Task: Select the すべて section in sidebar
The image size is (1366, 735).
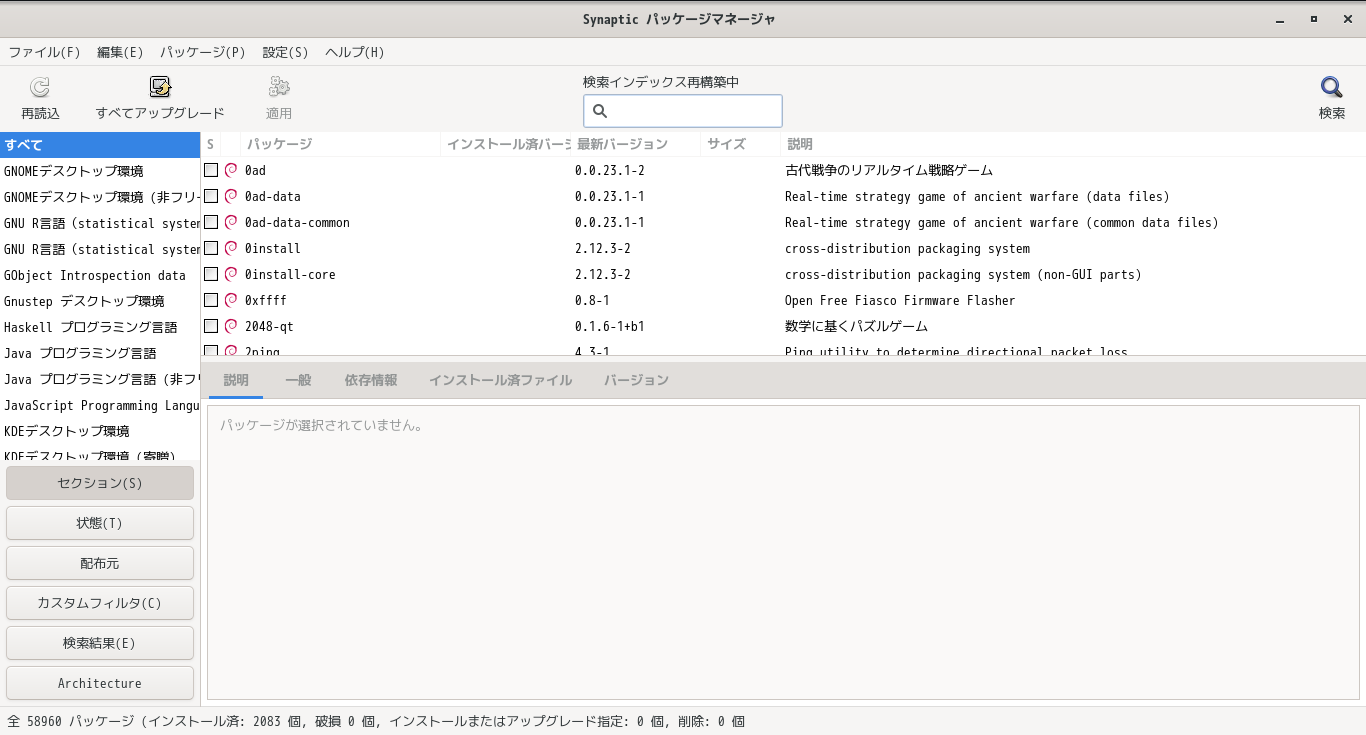Action: coord(100,145)
